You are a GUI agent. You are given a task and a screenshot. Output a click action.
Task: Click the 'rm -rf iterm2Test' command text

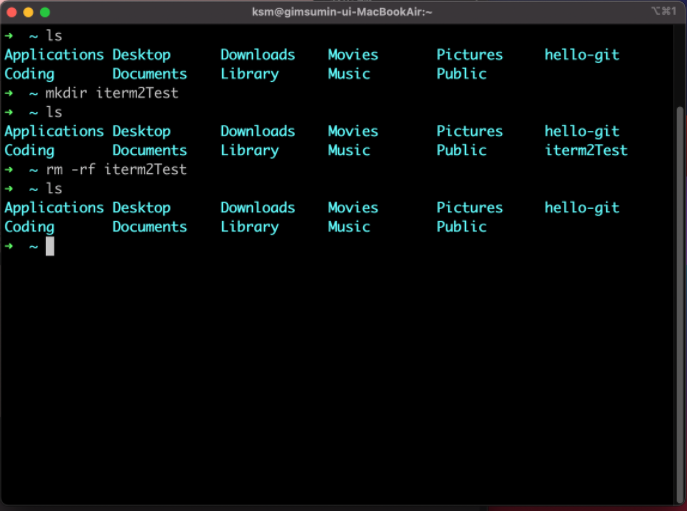pyautogui.click(x=116, y=170)
